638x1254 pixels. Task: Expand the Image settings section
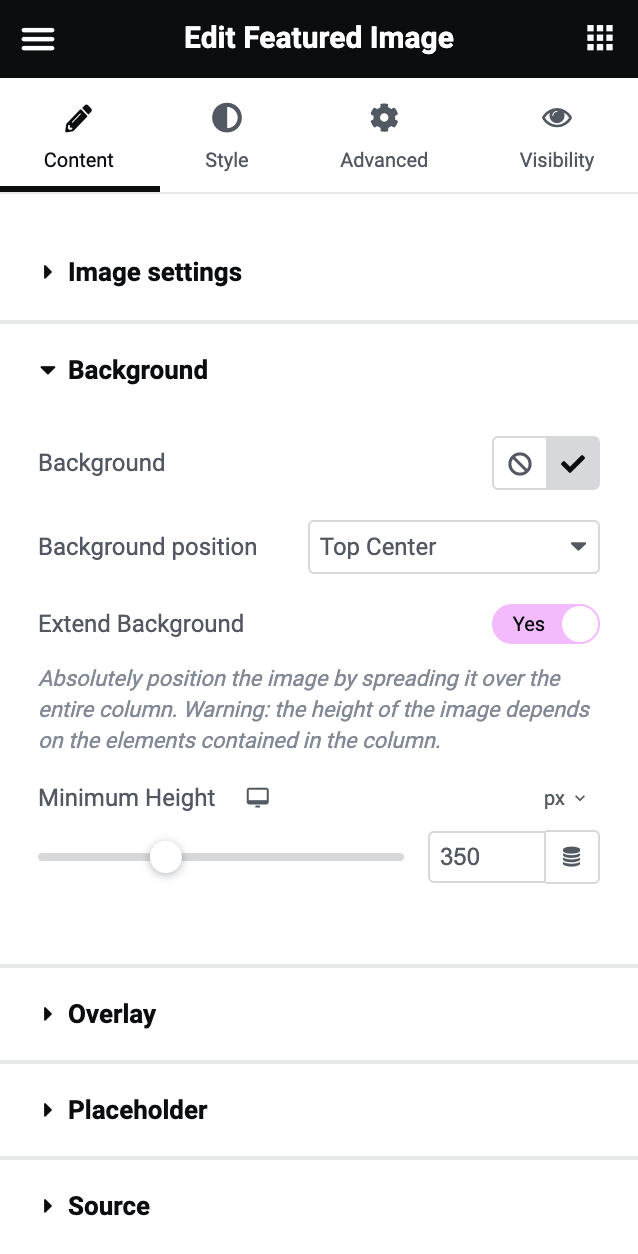(x=154, y=272)
